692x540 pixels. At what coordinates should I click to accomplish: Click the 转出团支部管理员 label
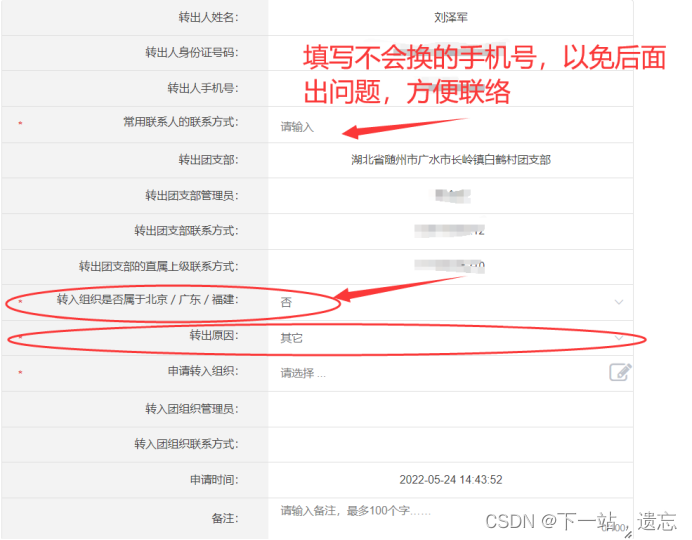(x=192, y=195)
